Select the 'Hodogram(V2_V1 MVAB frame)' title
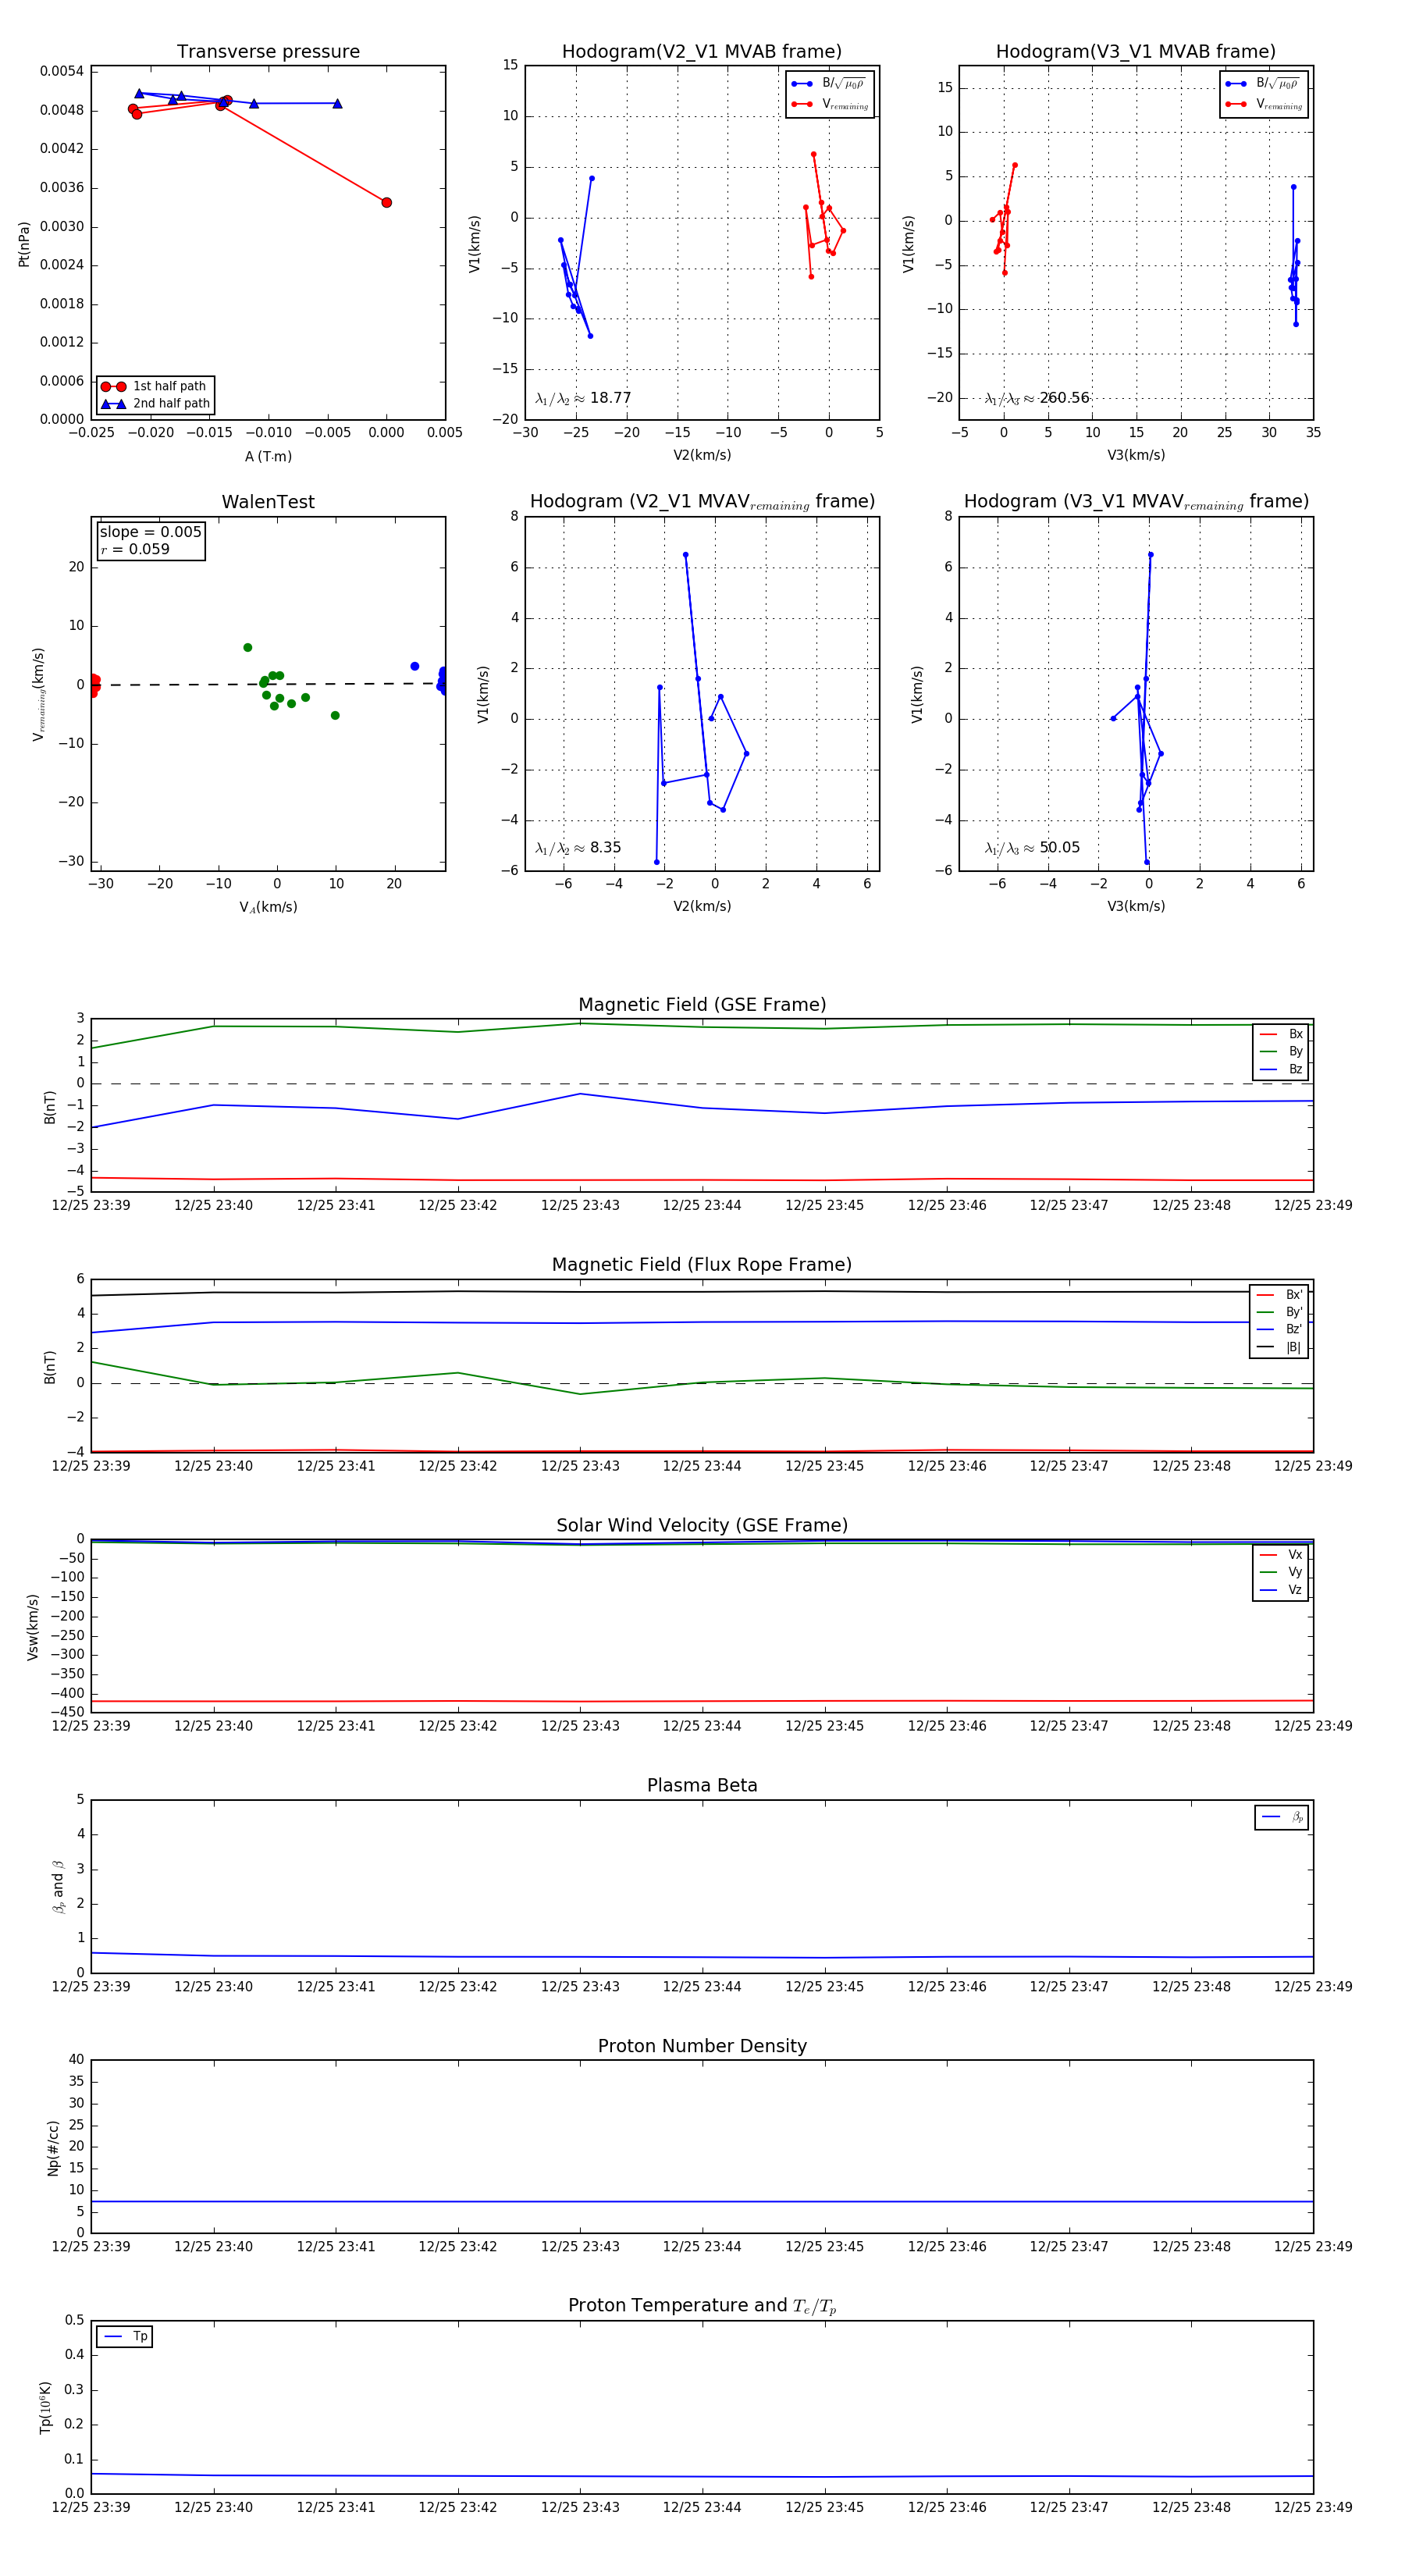This screenshot has width=1405, height=2576. pos(702,52)
